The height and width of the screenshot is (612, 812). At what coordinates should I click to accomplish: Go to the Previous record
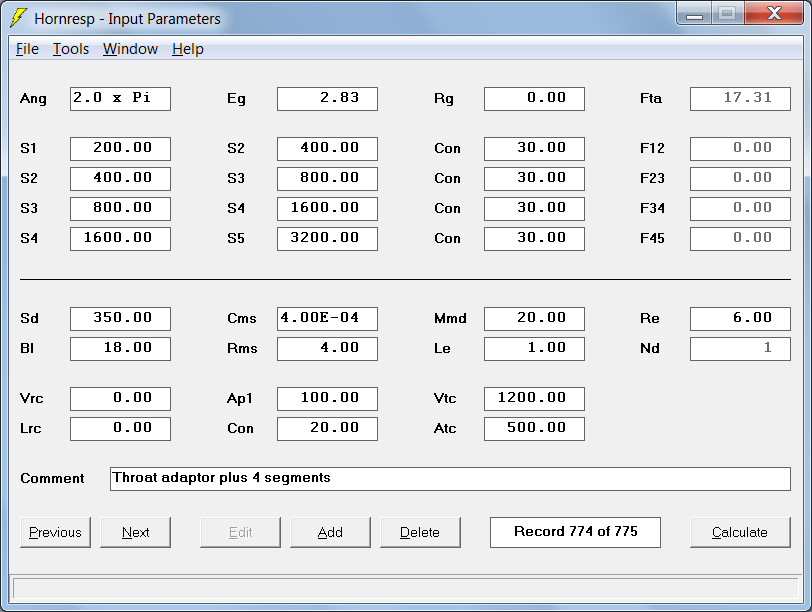pyautogui.click(x=55, y=532)
